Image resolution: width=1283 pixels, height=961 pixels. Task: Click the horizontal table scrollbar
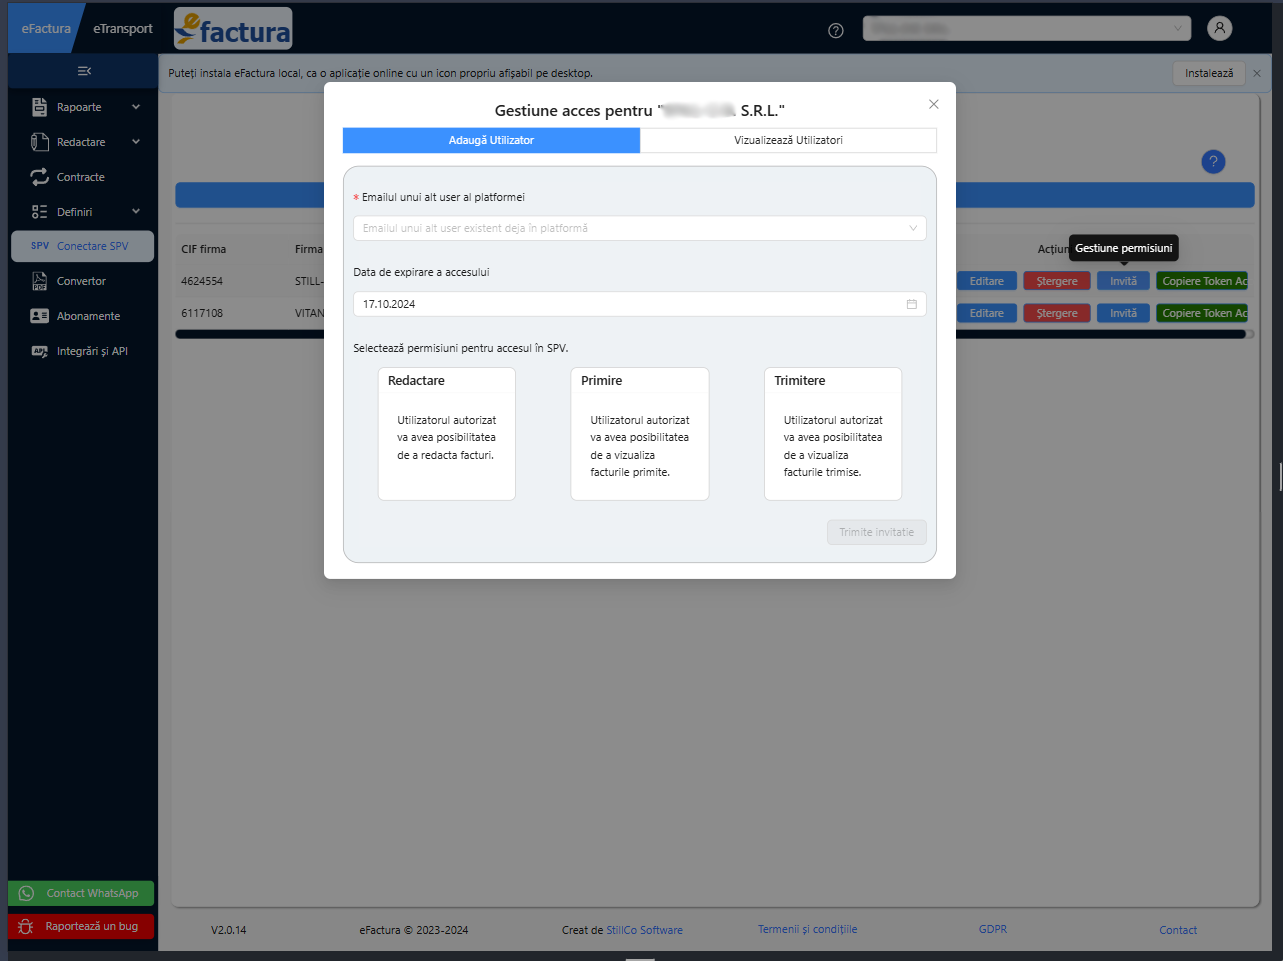tap(1100, 335)
